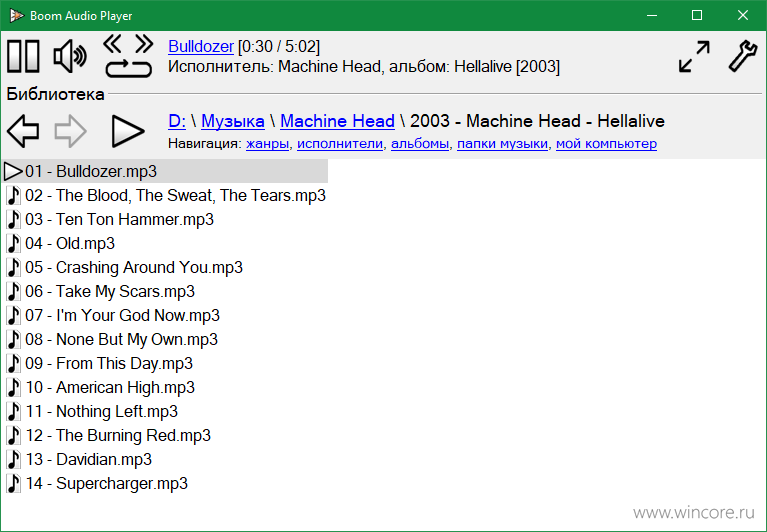Select 02 - The Blood, The Sweat, The Tears.mp3
The image size is (767, 532).
pos(165,196)
